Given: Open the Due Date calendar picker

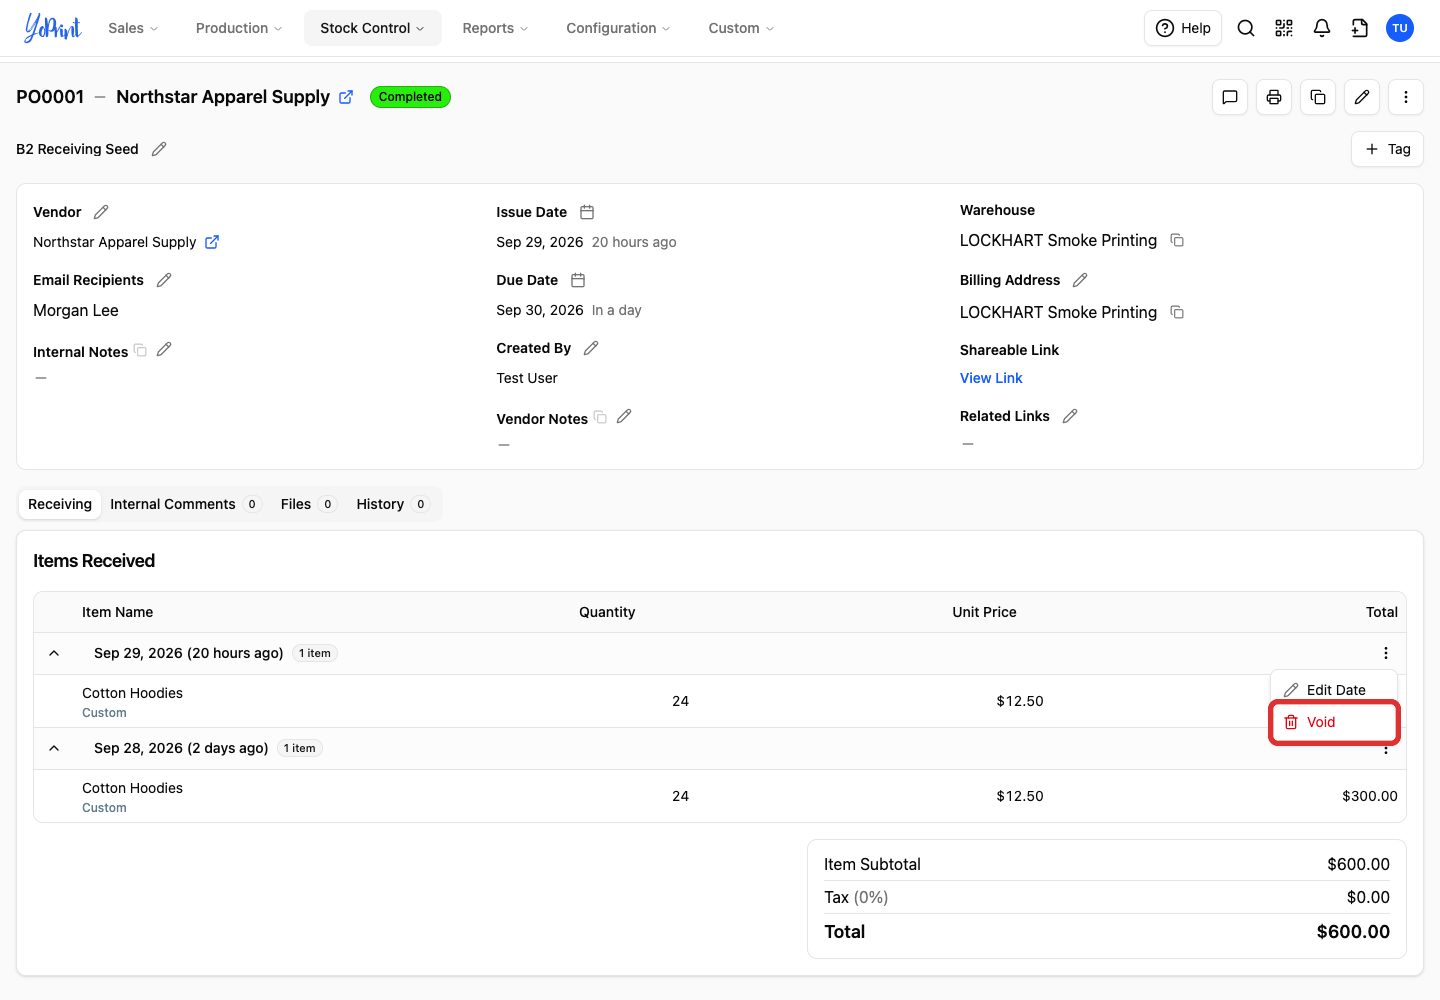Looking at the screenshot, I should (x=578, y=280).
